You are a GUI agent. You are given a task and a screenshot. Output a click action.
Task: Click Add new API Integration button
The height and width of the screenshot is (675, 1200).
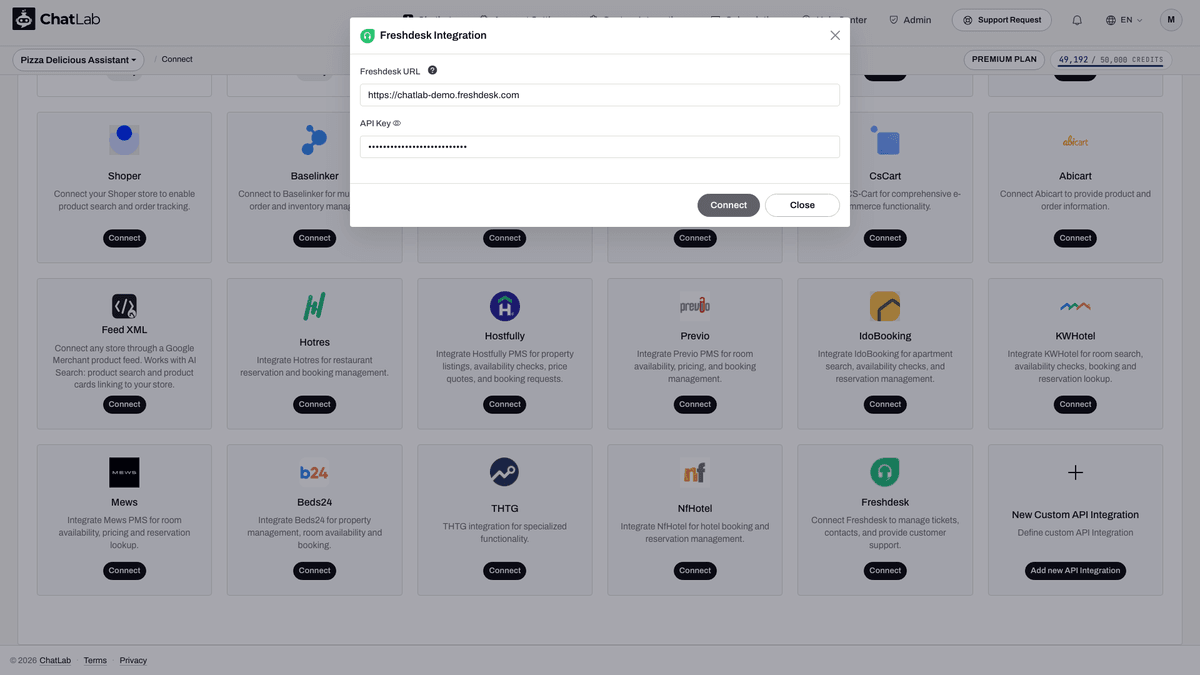tap(1075, 570)
